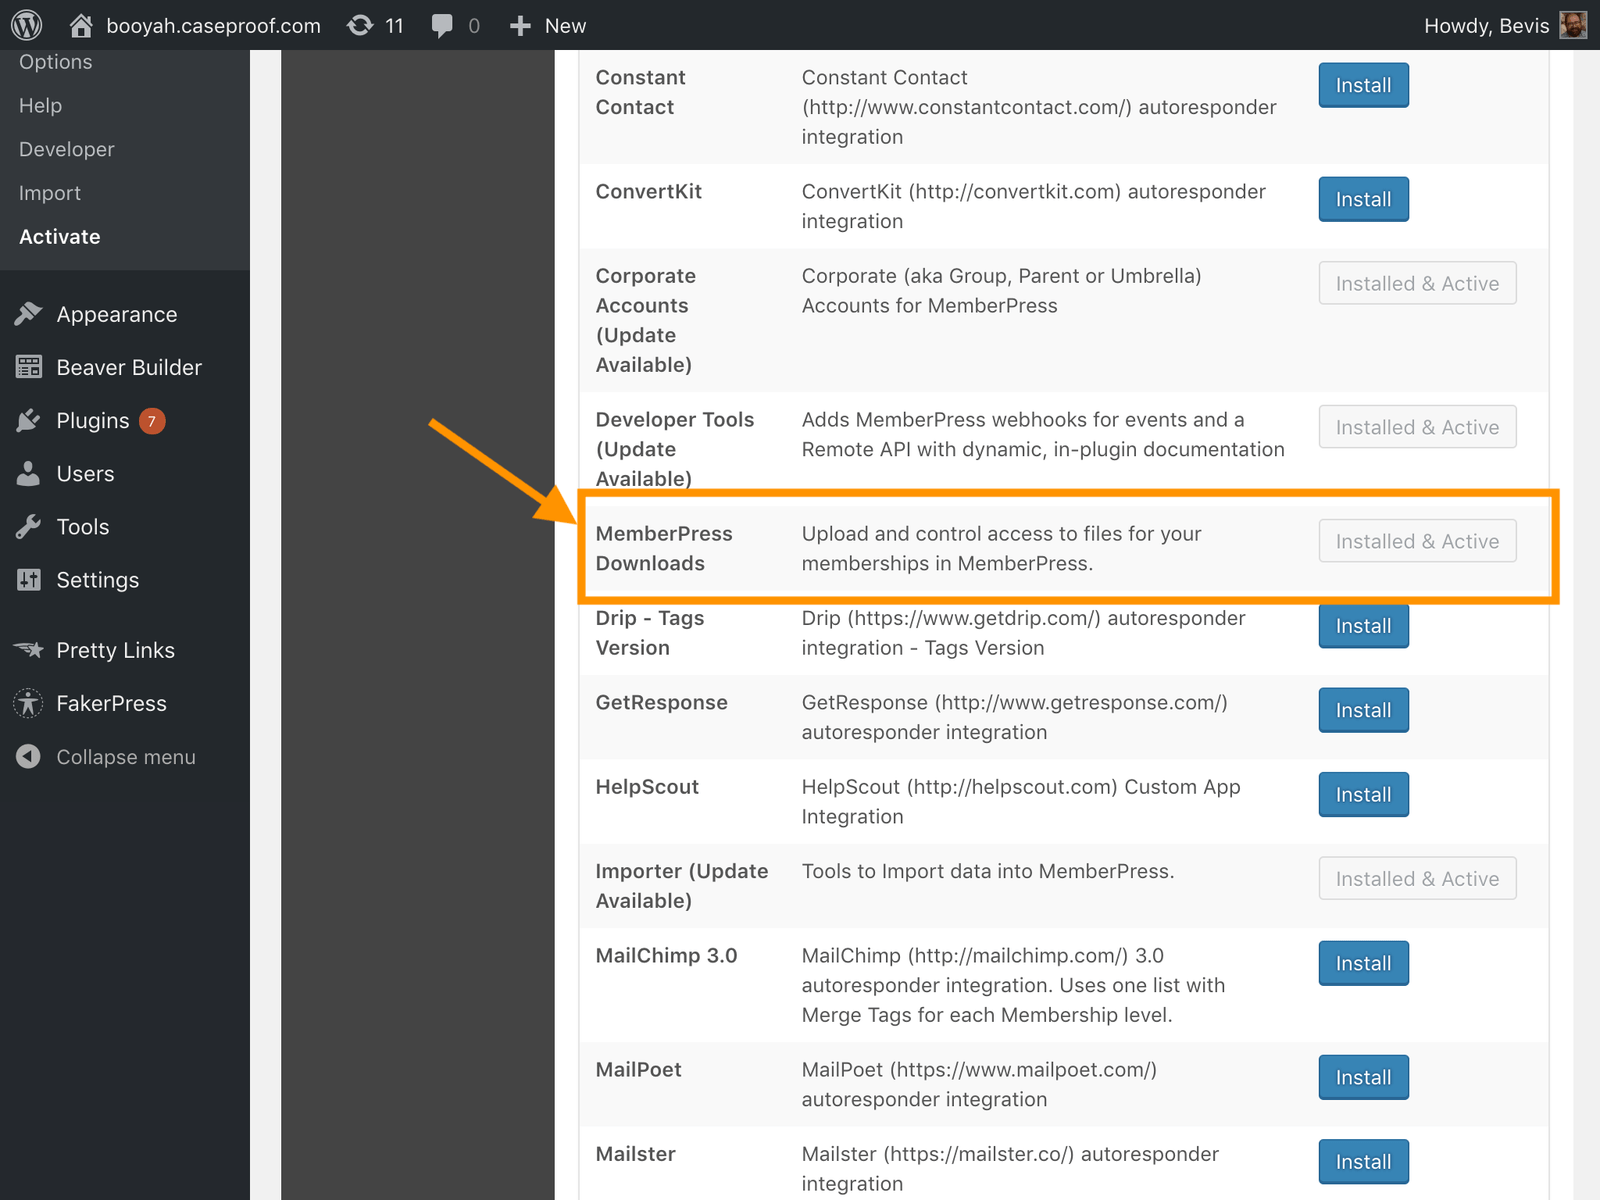Click the Appearance paintbrush icon
This screenshot has width=1600, height=1200.
point(29,314)
